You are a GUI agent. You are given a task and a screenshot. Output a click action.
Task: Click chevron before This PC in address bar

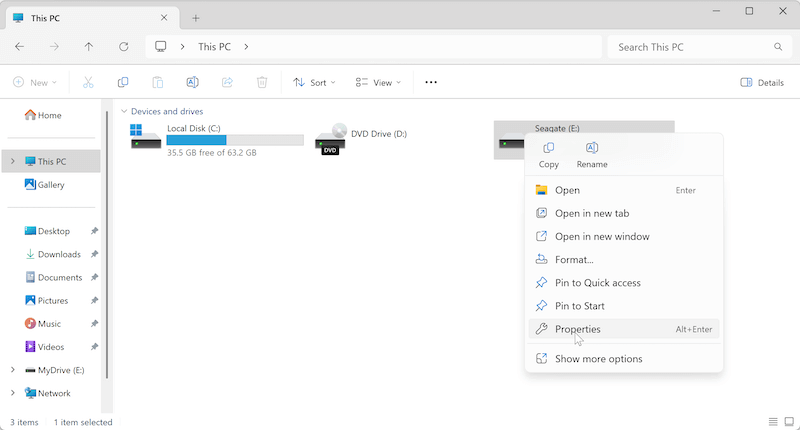pyautogui.click(x=182, y=46)
